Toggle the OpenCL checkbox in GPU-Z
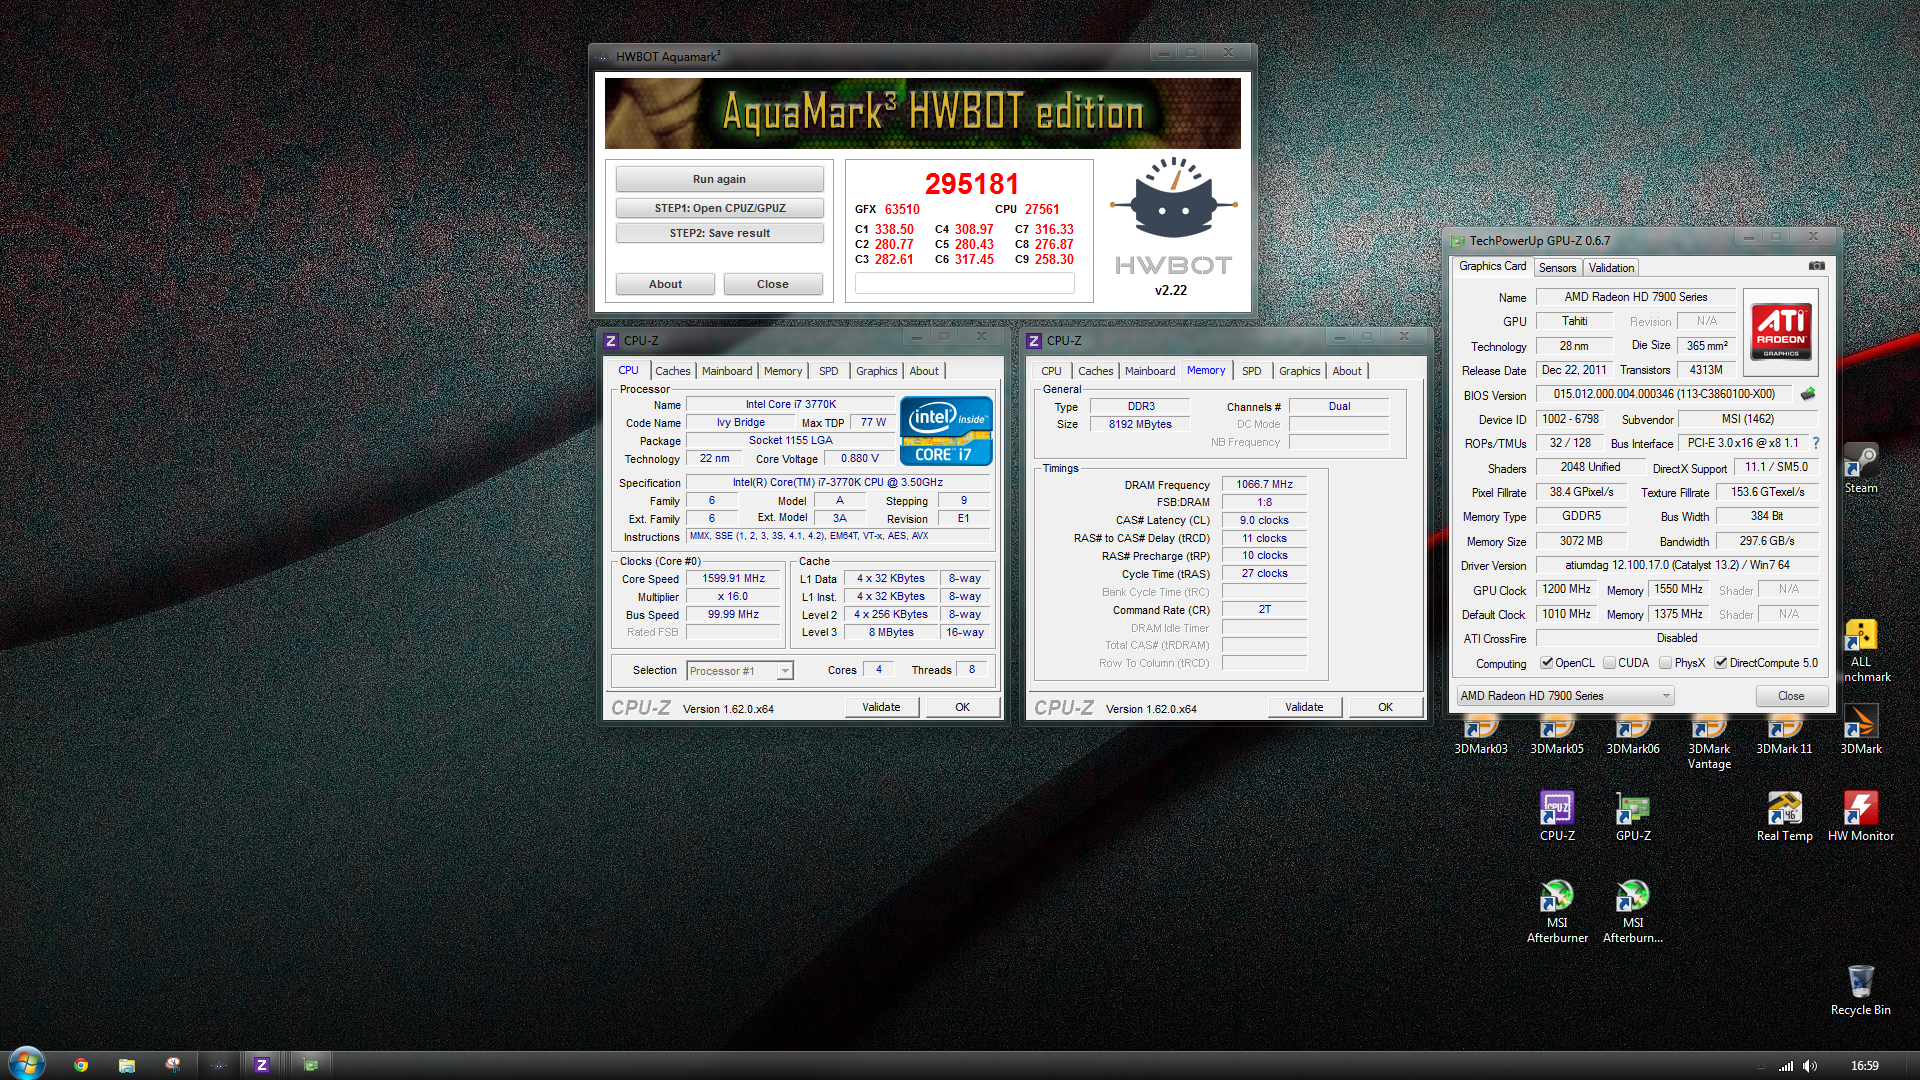The height and width of the screenshot is (1080, 1920). click(1547, 663)
